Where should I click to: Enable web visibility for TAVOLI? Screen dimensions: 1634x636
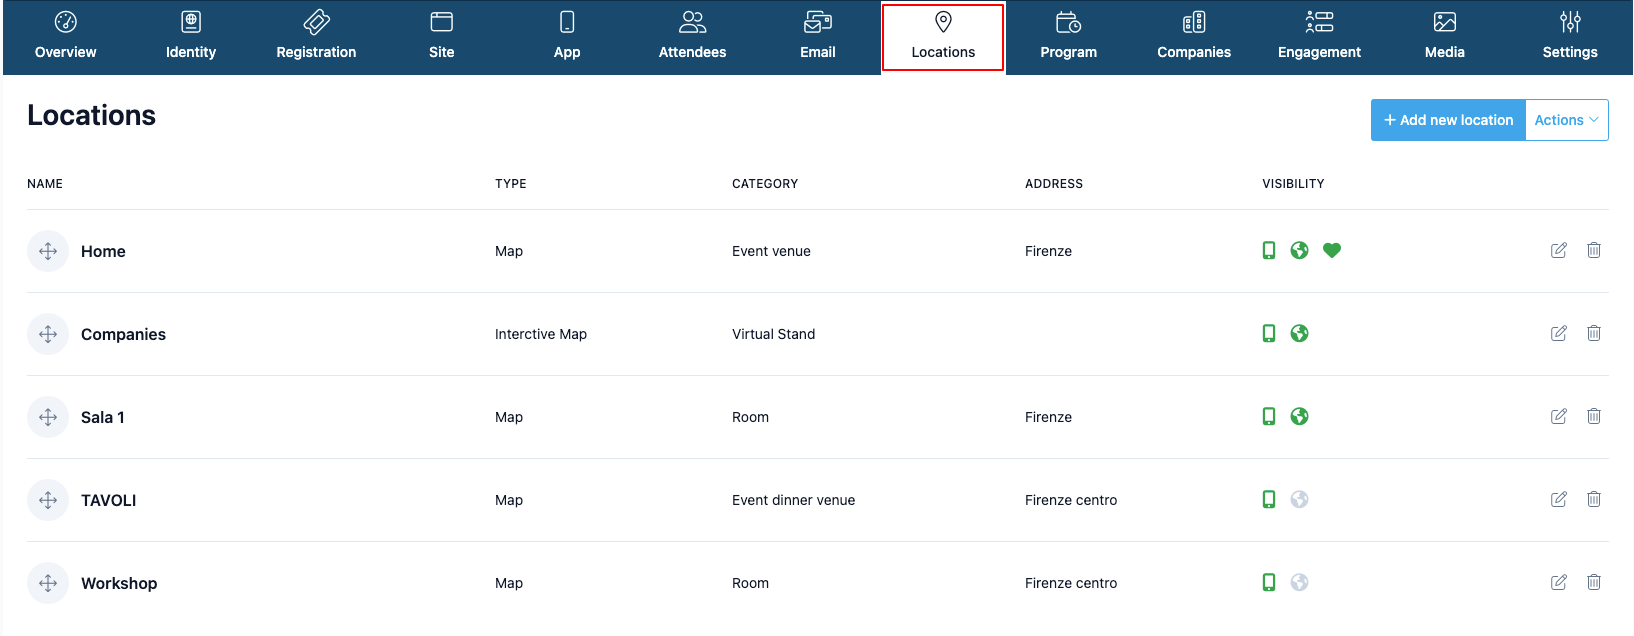(1299, 499)
